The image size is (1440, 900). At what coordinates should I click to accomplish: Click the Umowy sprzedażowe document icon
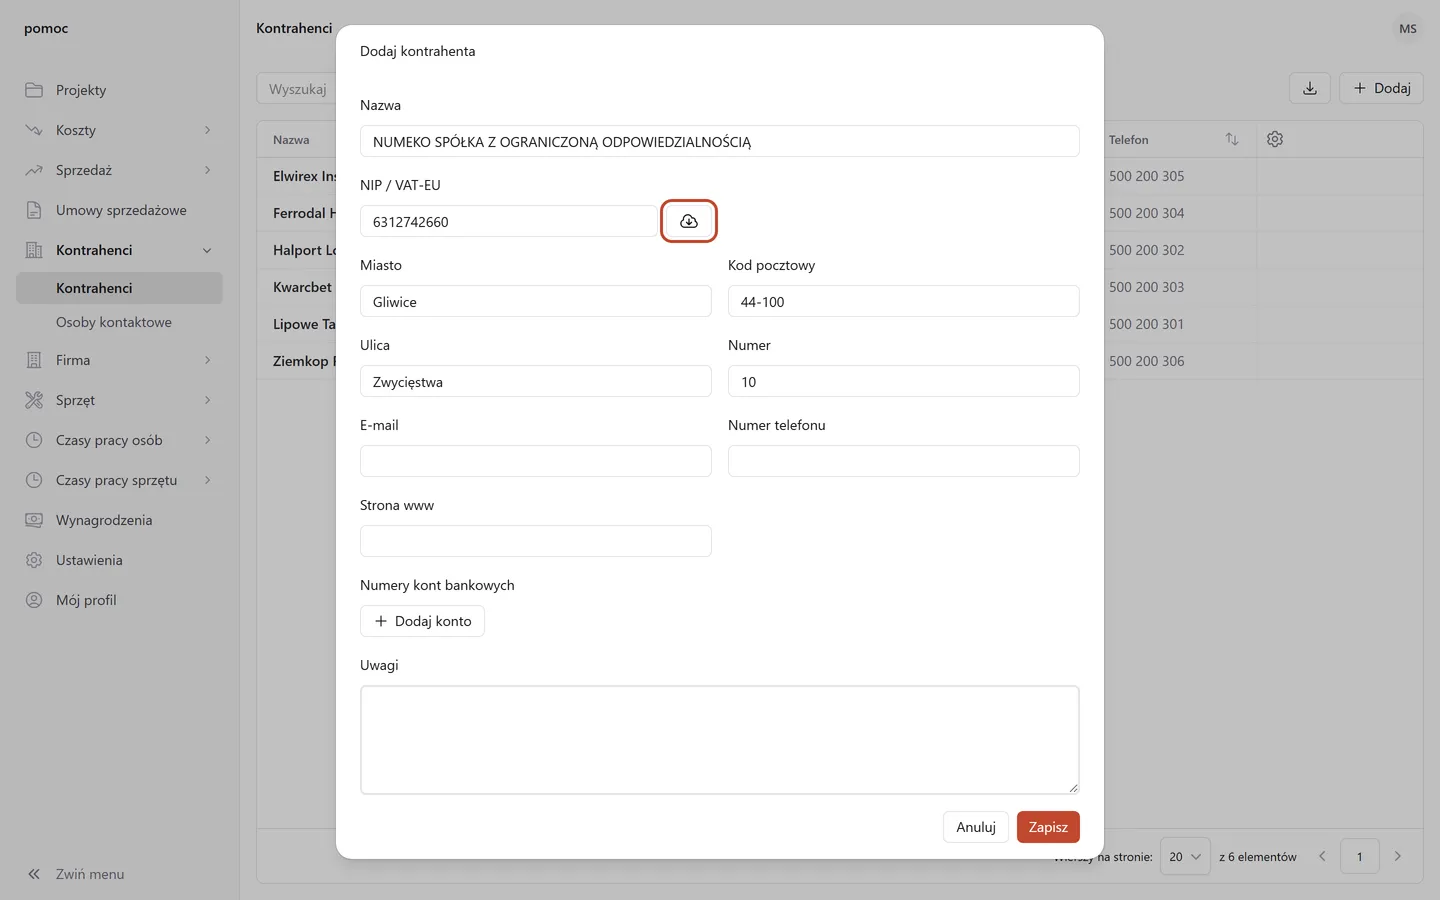click(34, 210)
